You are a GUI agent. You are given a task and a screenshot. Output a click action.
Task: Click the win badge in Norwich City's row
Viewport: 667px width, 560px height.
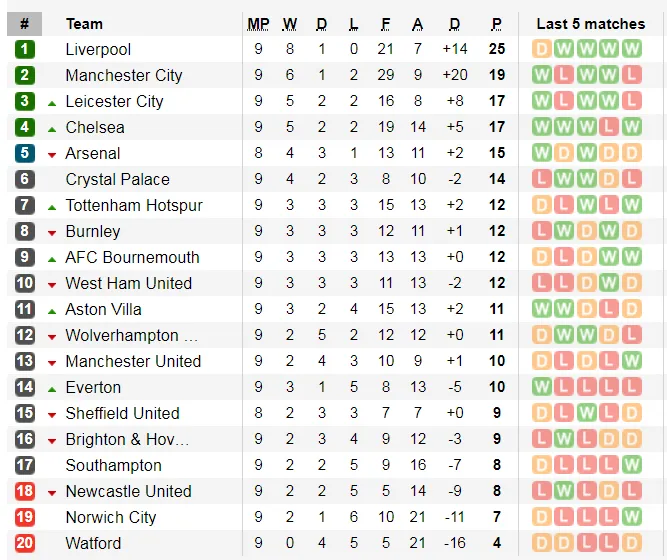click(631, 517)
